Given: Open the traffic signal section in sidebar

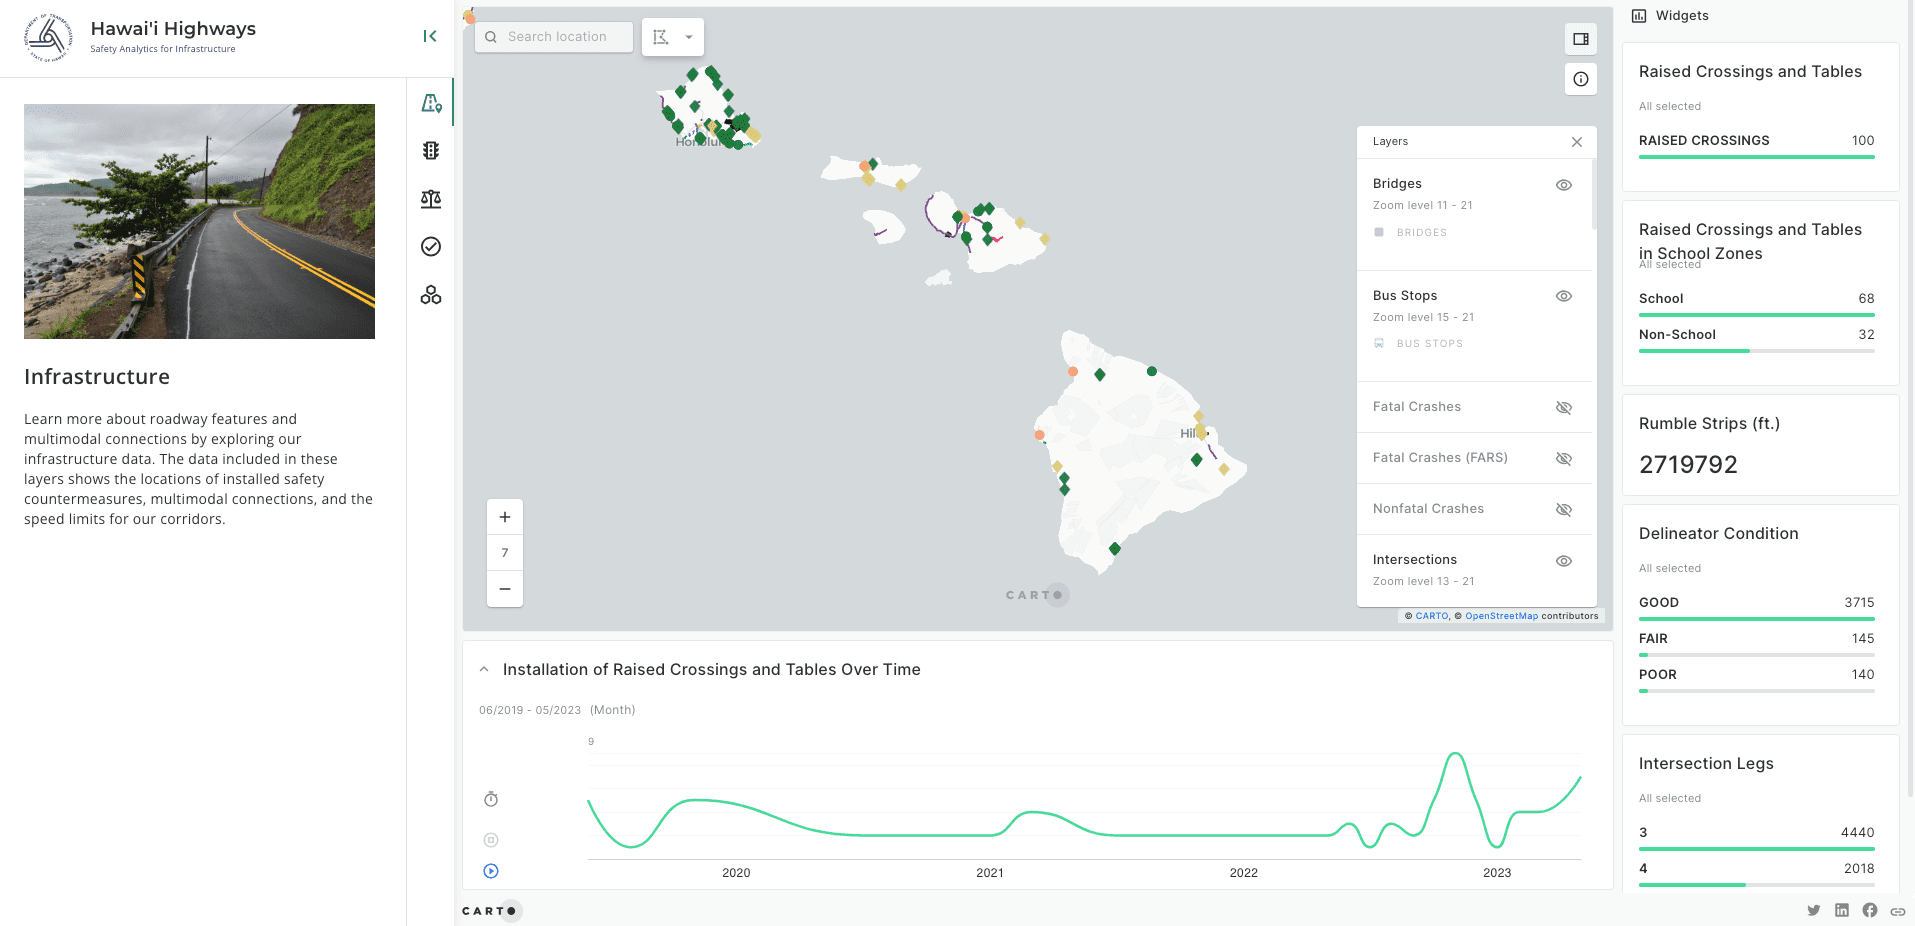Looking at the screenshot, I should [430, 150].
